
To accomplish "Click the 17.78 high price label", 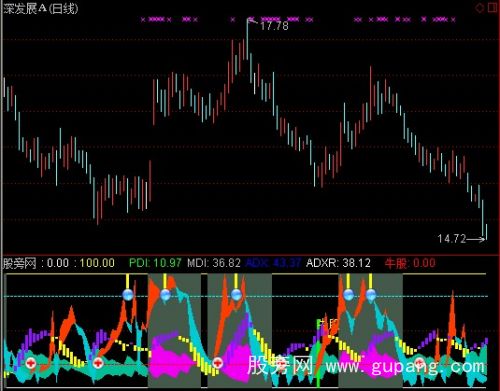I will pyautogui.click(x=274, y=26).
